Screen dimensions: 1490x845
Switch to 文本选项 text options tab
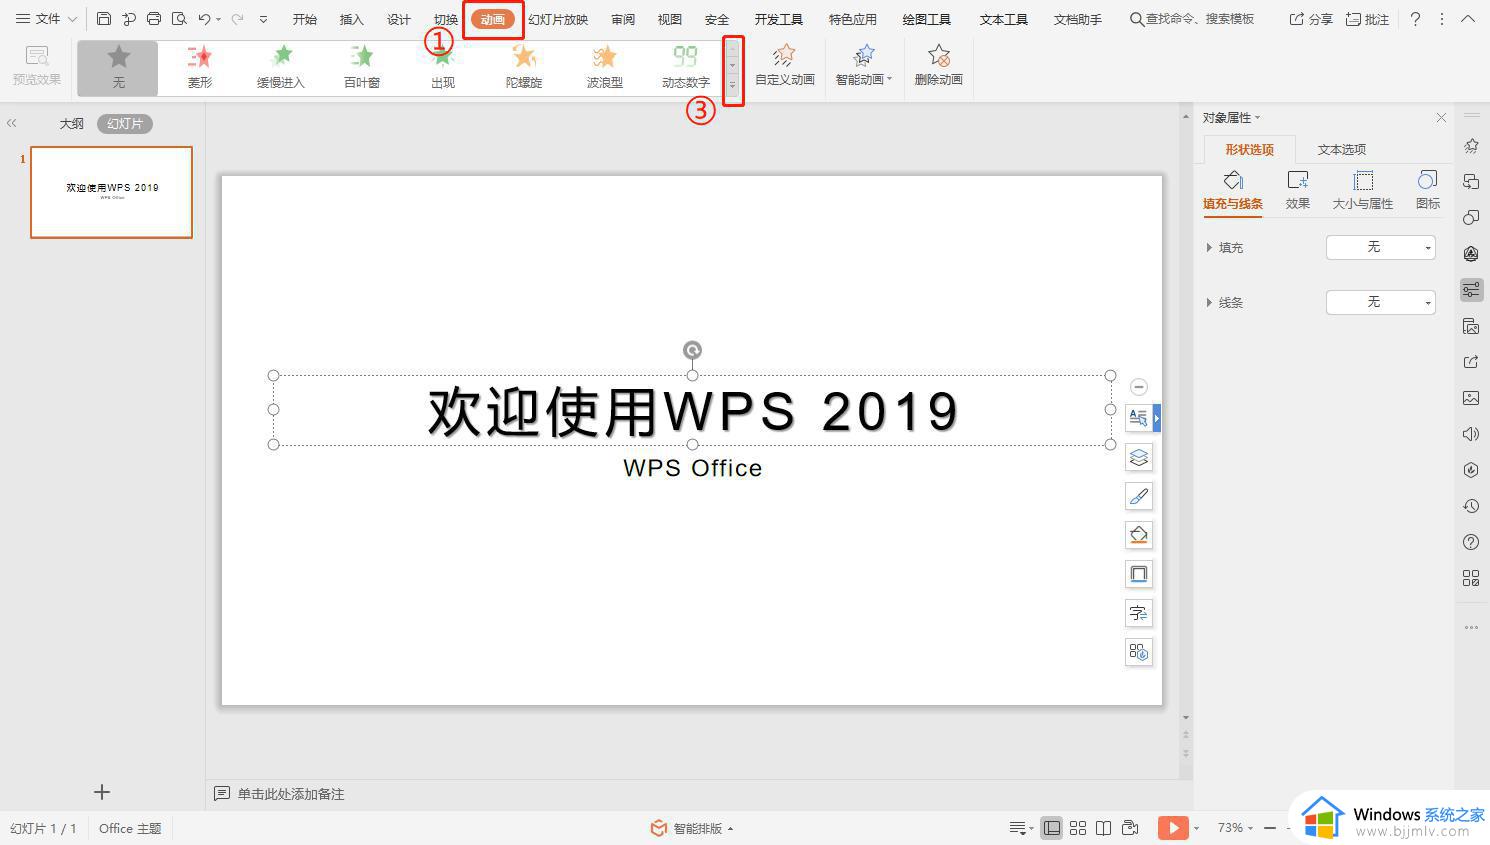click(1341, 149)
